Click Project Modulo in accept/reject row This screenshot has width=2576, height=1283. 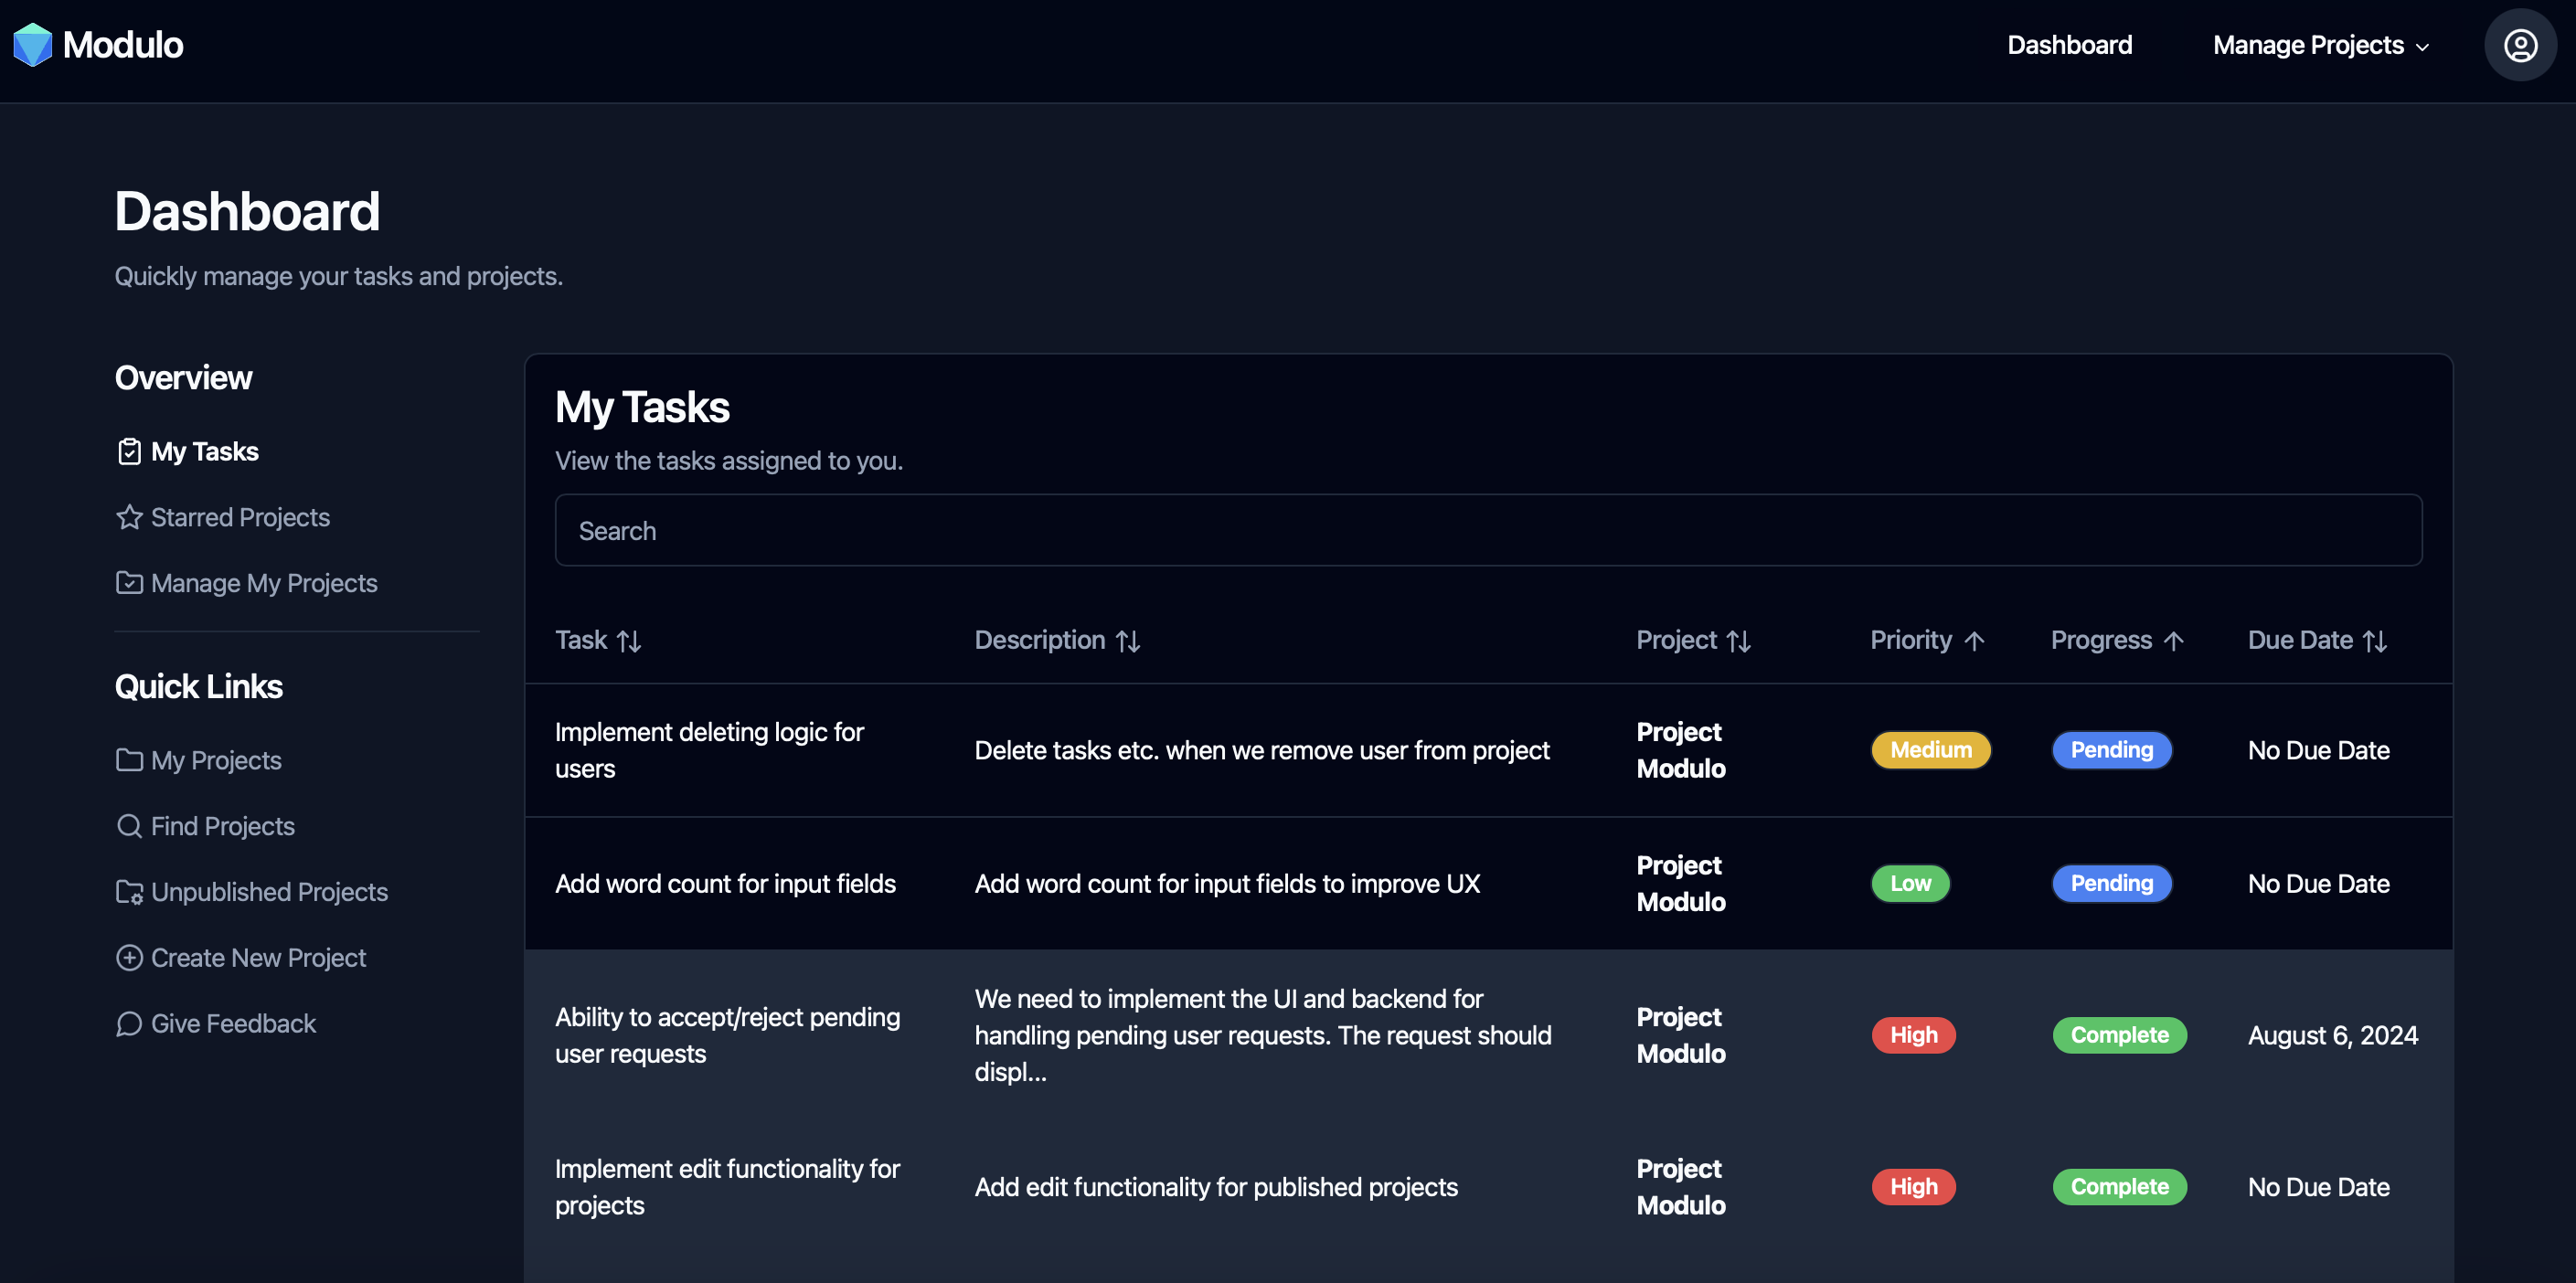pos(1681,1035)
